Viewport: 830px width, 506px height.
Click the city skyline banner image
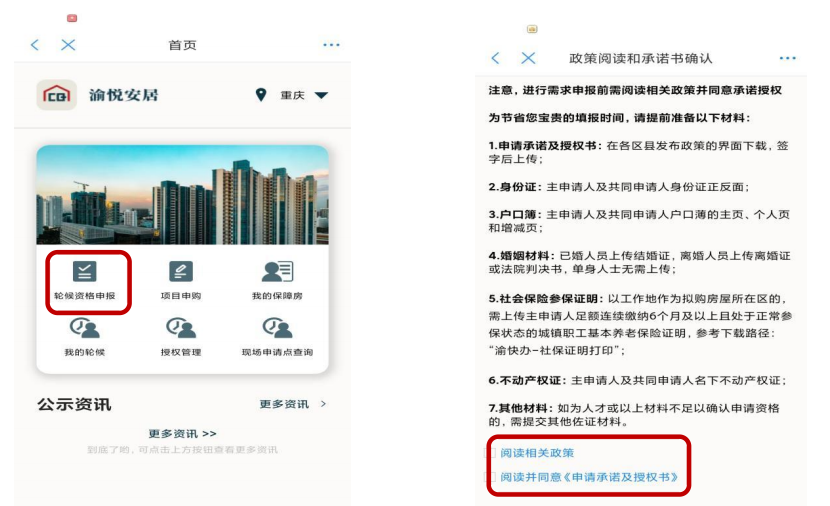tap(183, 195)
